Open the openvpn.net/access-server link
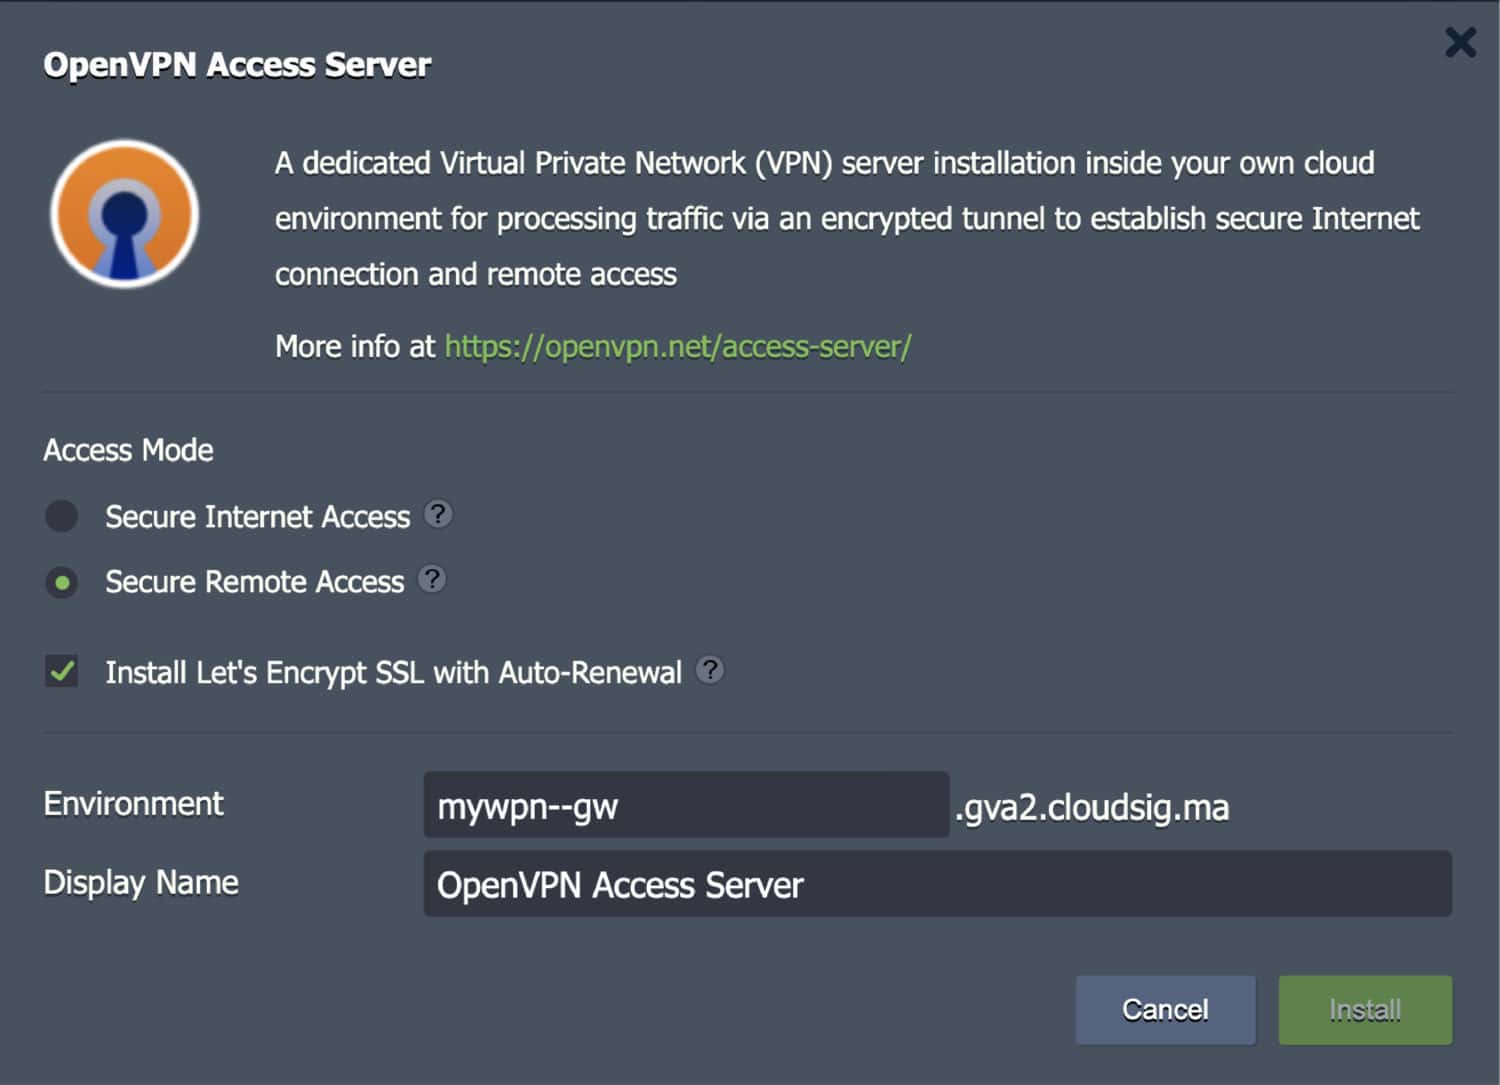 (676, 345)
